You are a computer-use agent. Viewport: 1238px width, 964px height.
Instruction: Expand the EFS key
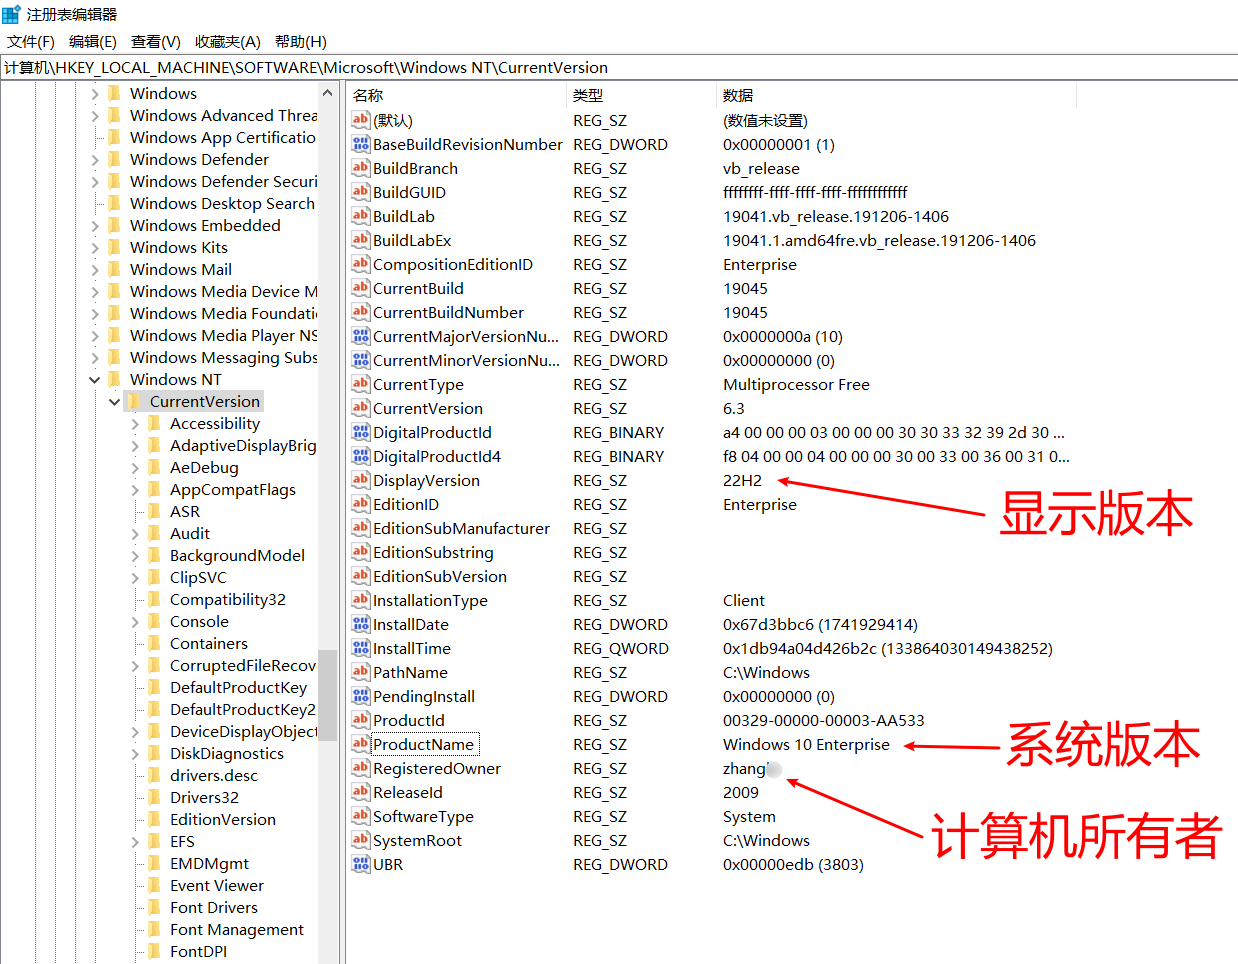pyautogui.click(x=135, y=841)
